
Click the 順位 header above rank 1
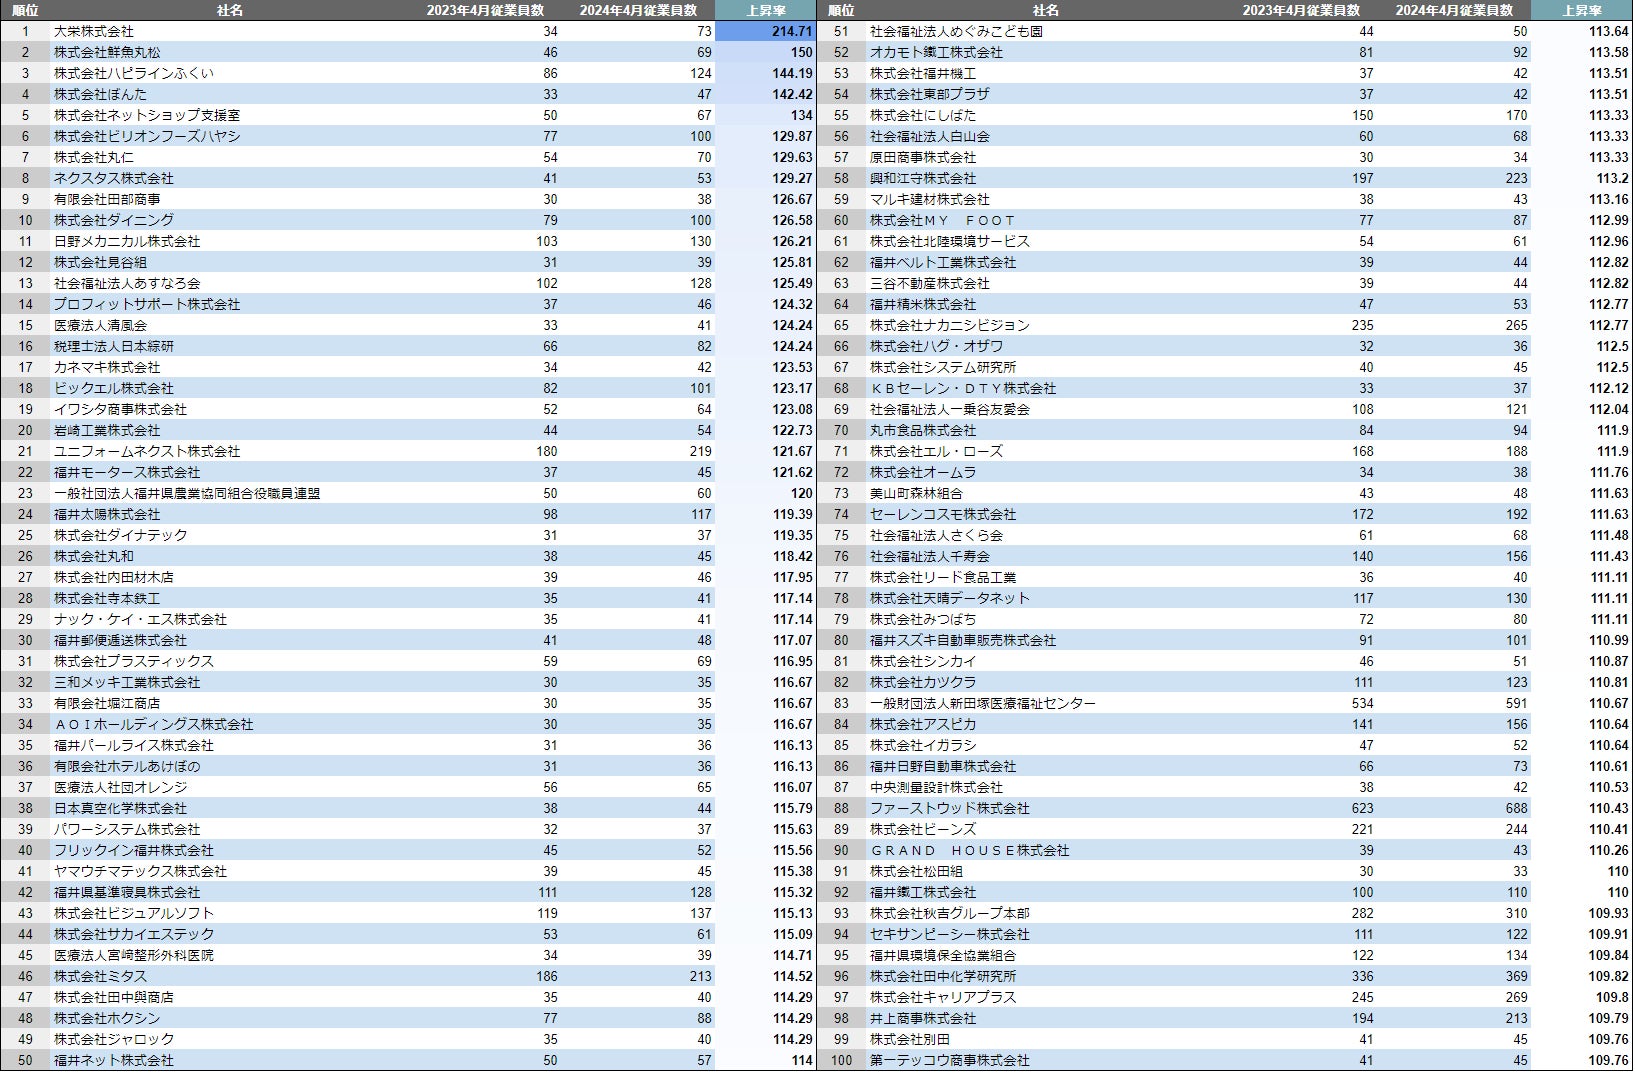tap(25, 10)
